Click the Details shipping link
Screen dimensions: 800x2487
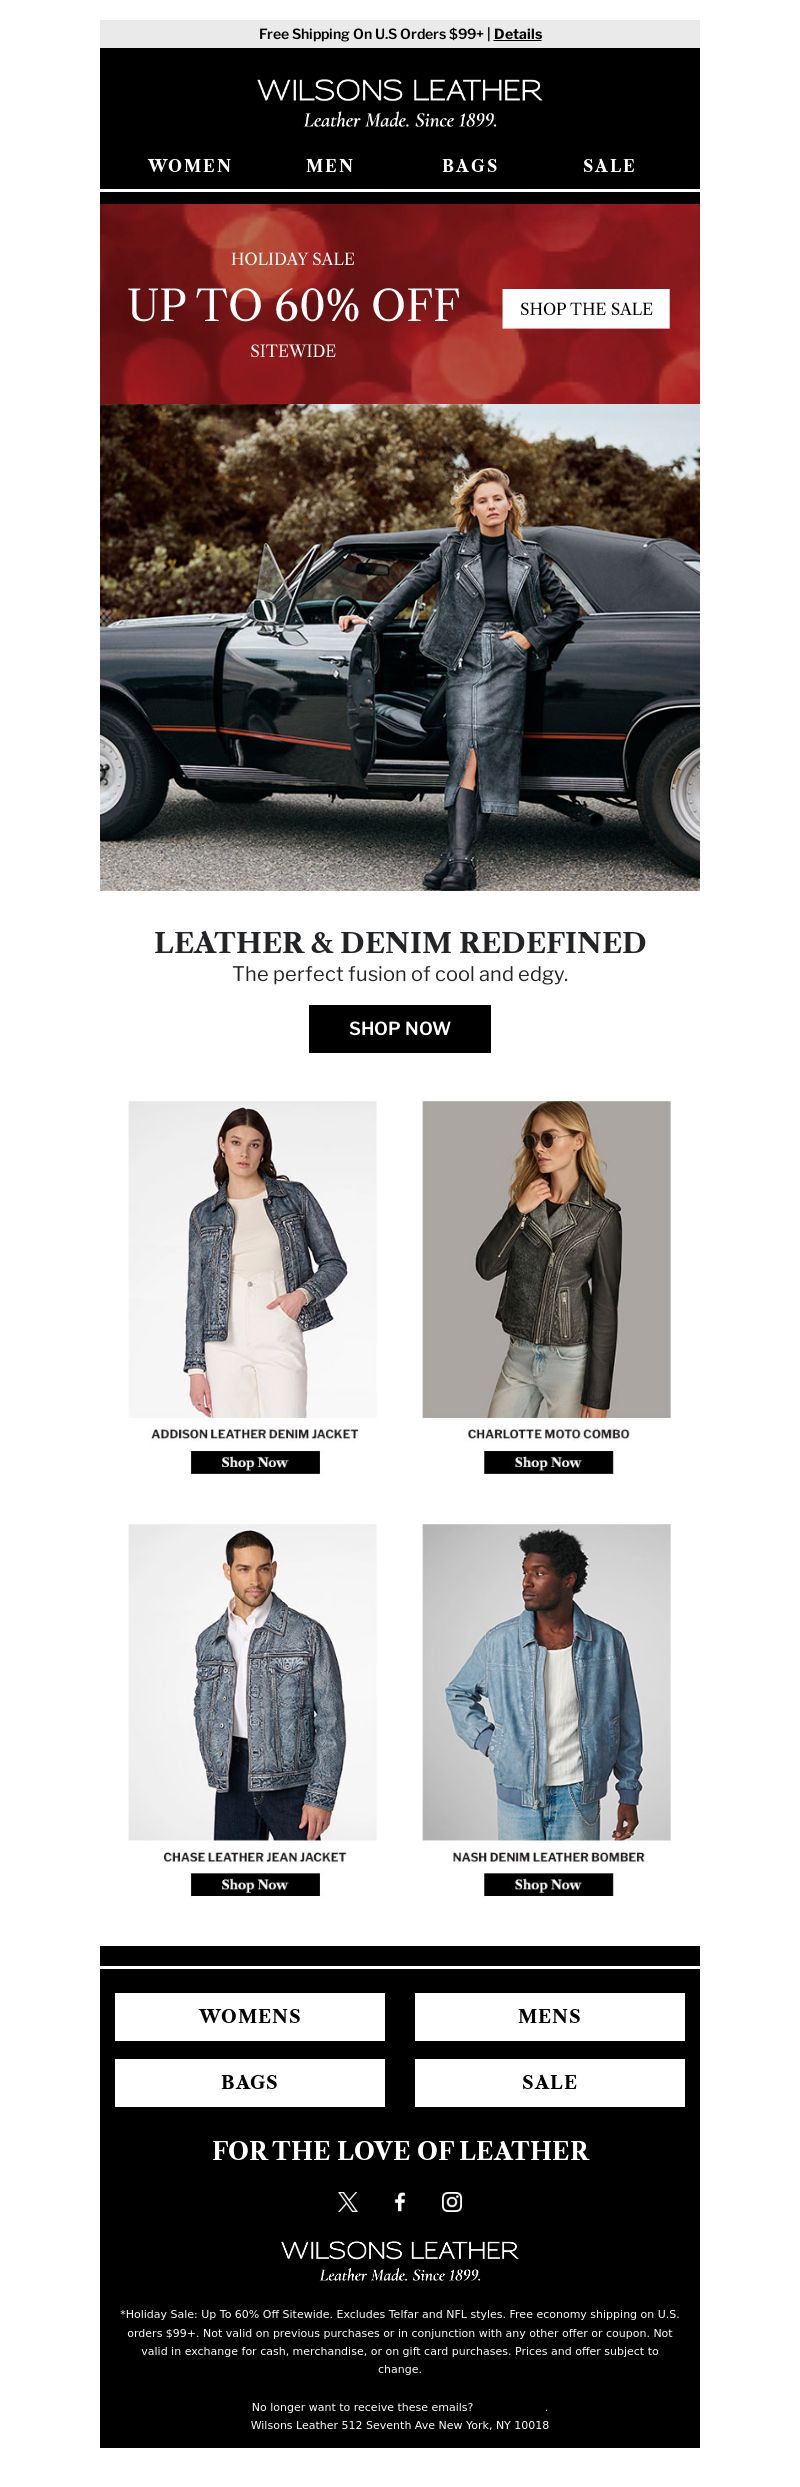pyautogui.click(x=518, y=34)
